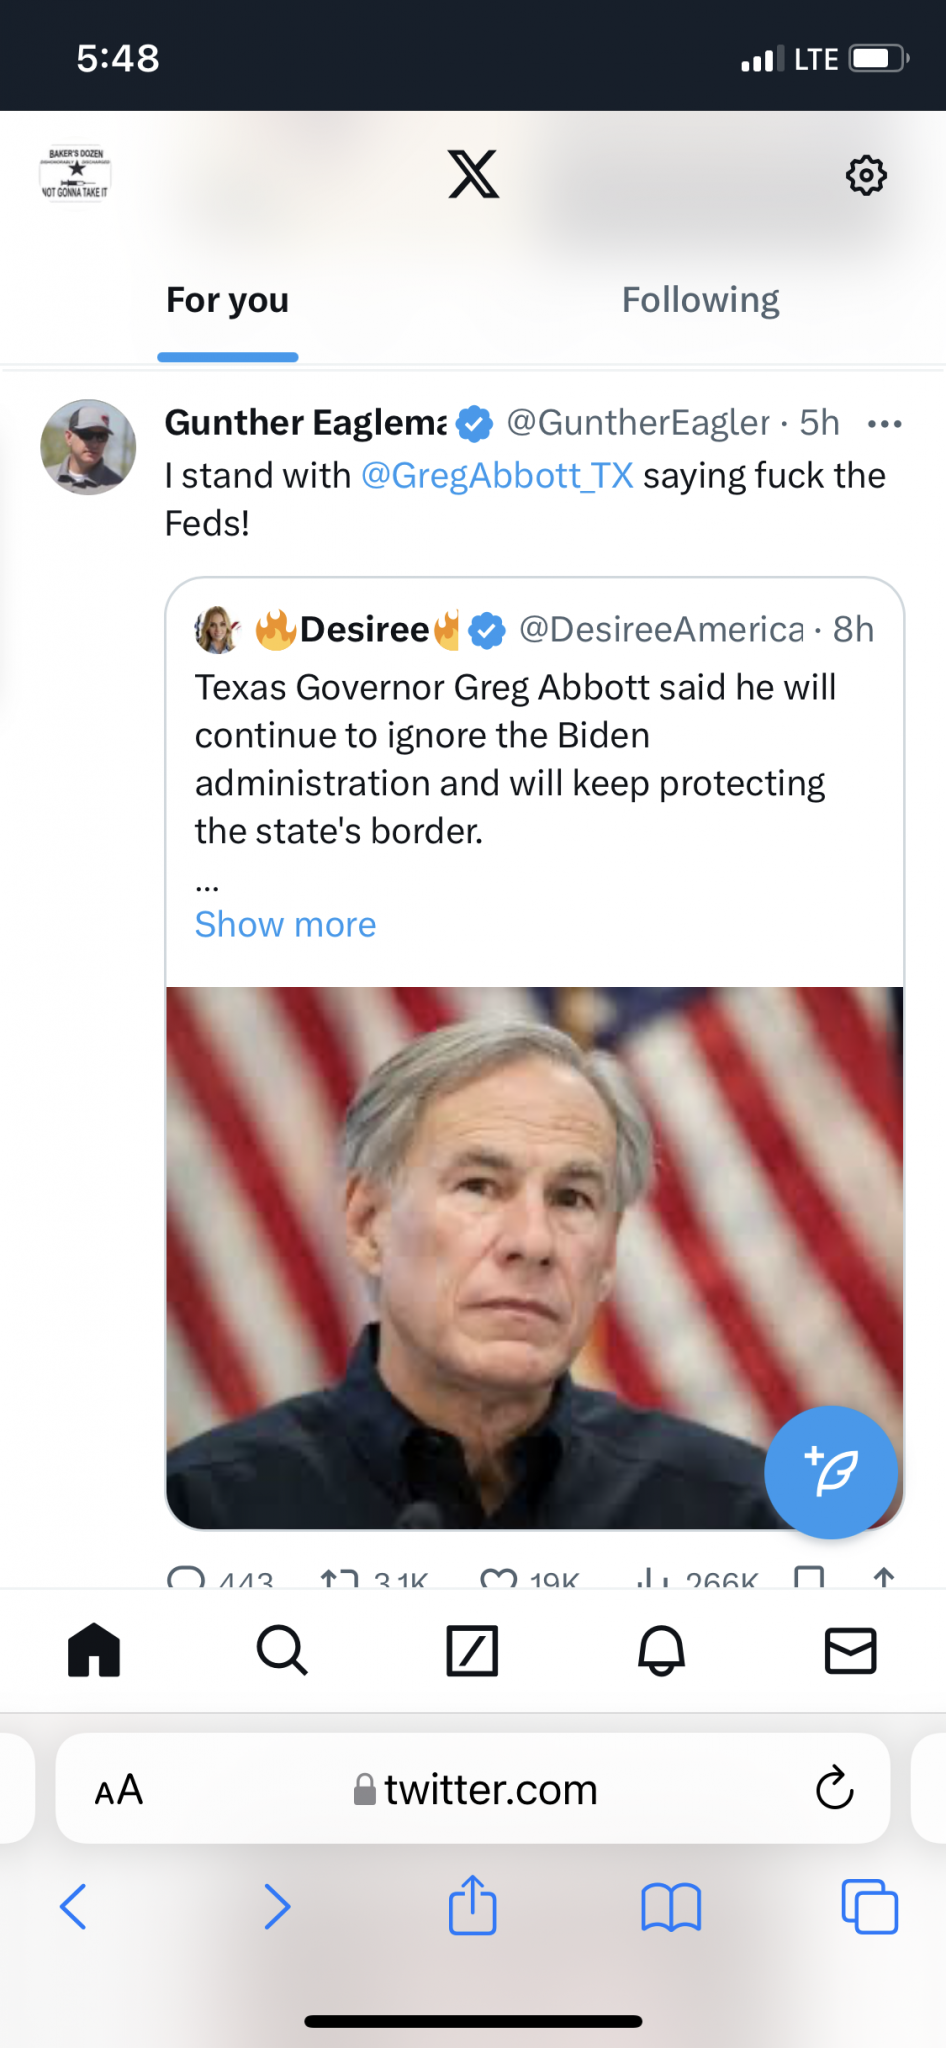Show Safari tabs overview
Viewport: 946px width, 2048px height.
point(869,1906)
